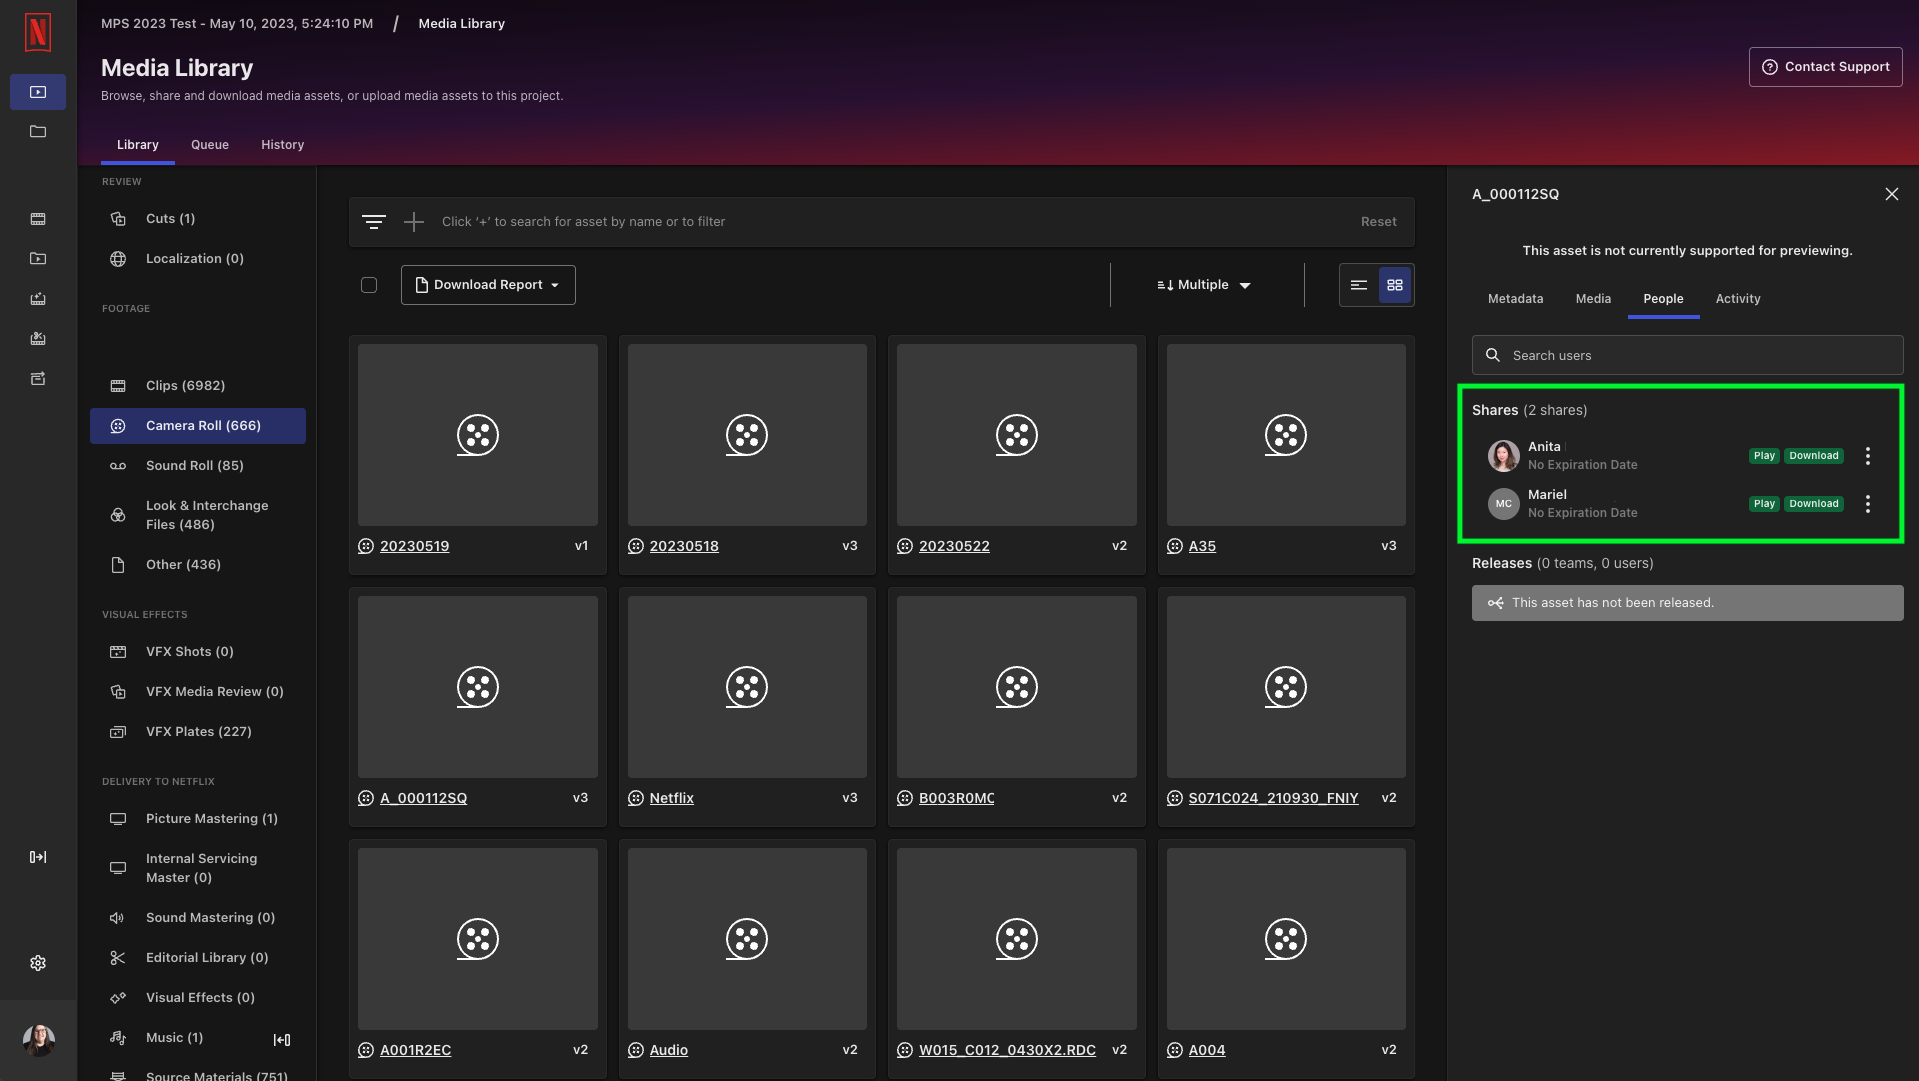This screenshot has height=1081, width=1919.
Task: Open VFX Shots (0) in sidebar
Action: [x=198, y=651]
